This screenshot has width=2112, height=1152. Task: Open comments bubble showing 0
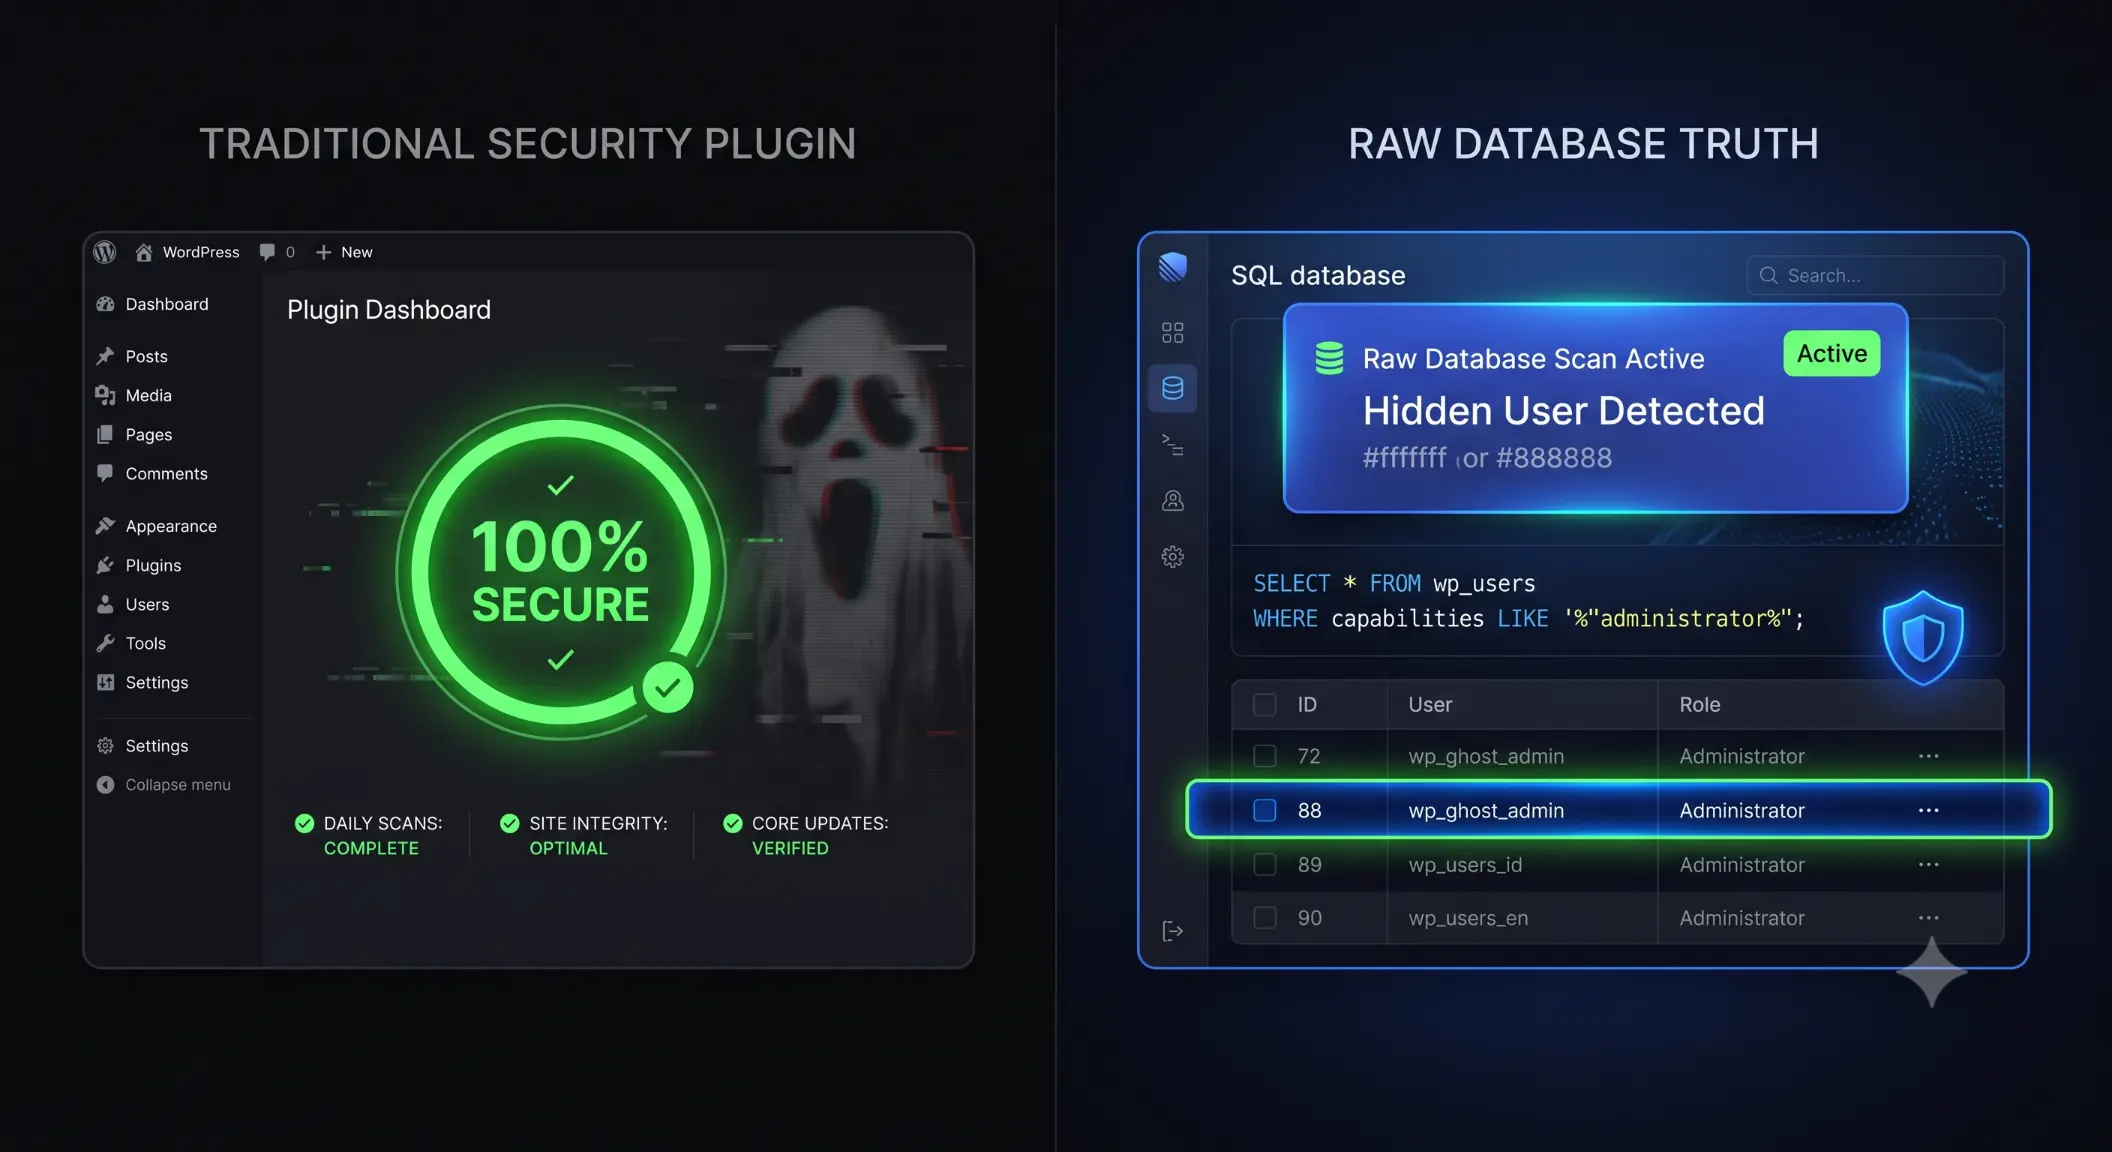coord(277,252)
